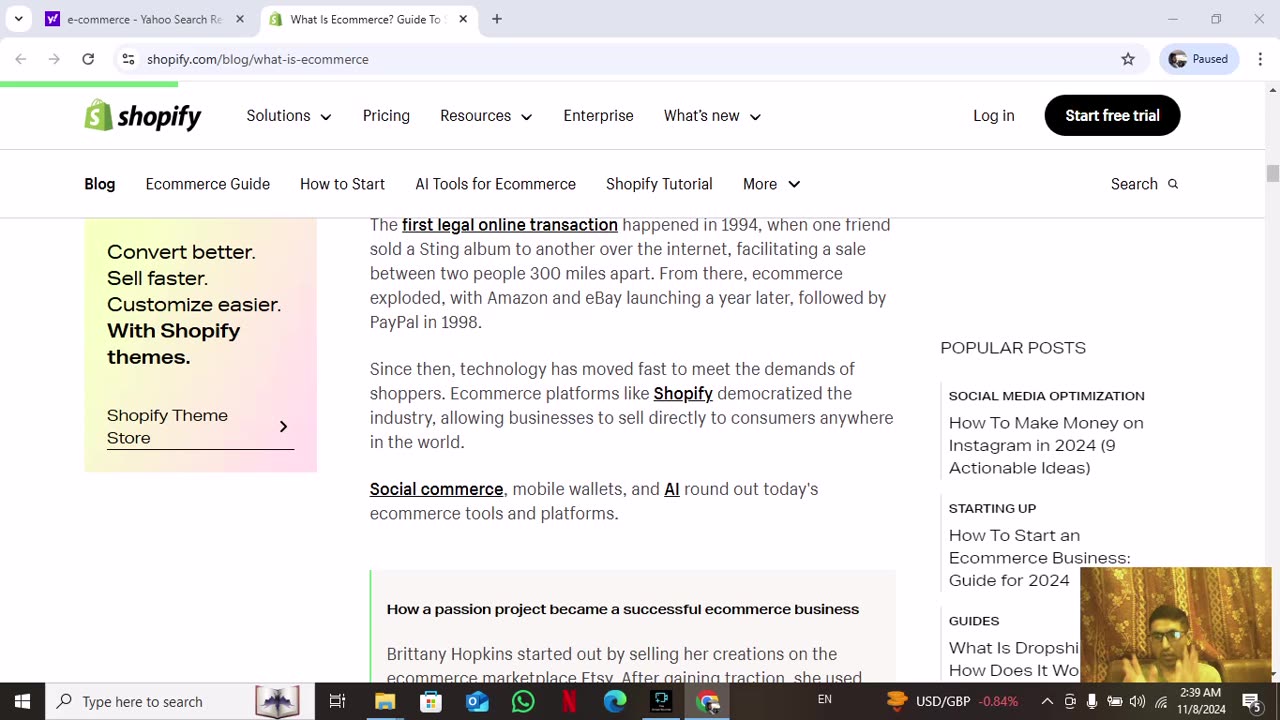Click the USD/GBP currency widget
This screenshot has width=1280, height=720.
coord(952,701)
